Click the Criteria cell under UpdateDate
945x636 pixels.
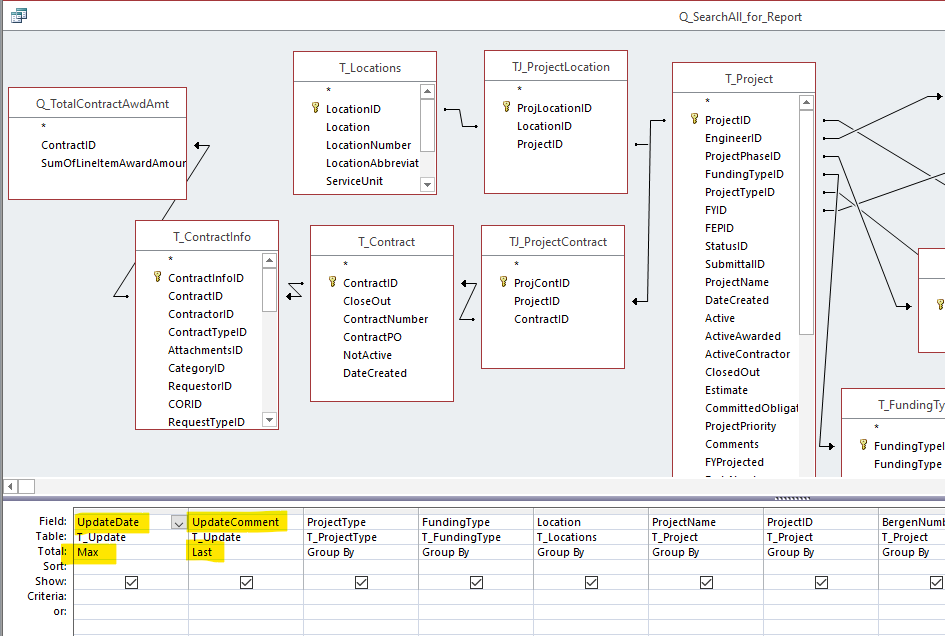[131, 597]
